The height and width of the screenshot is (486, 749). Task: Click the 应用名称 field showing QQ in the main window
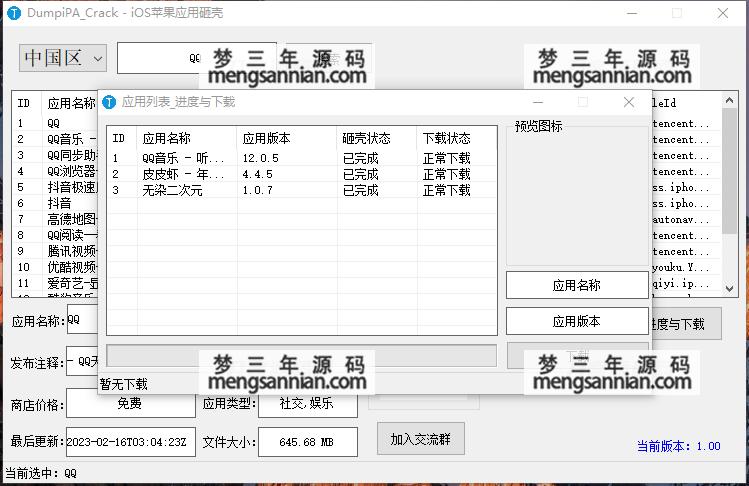82,321
